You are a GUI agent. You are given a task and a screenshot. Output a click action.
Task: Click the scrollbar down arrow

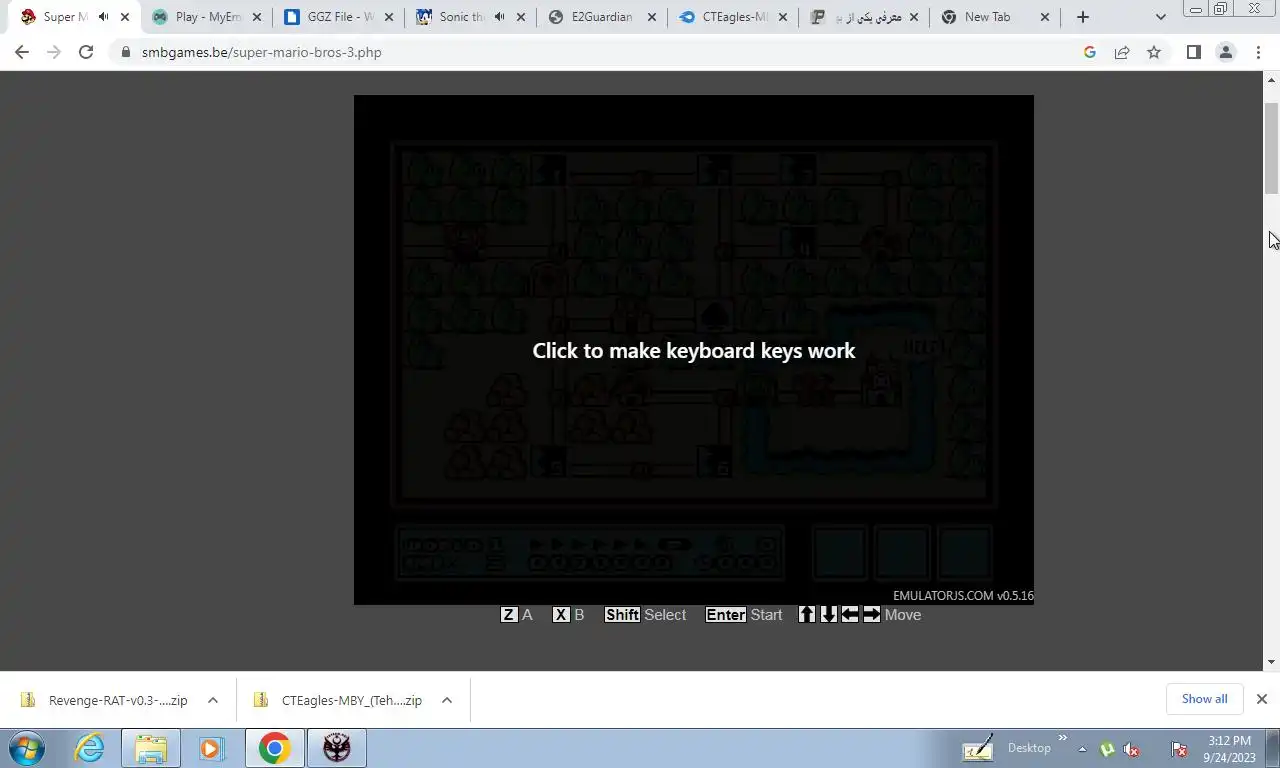1271,661
